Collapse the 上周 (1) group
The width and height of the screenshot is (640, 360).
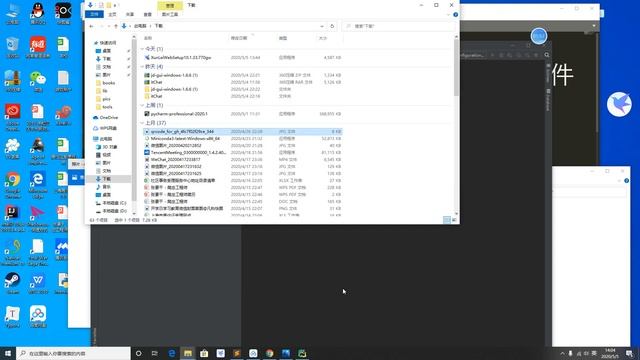[x=142, y=105]
